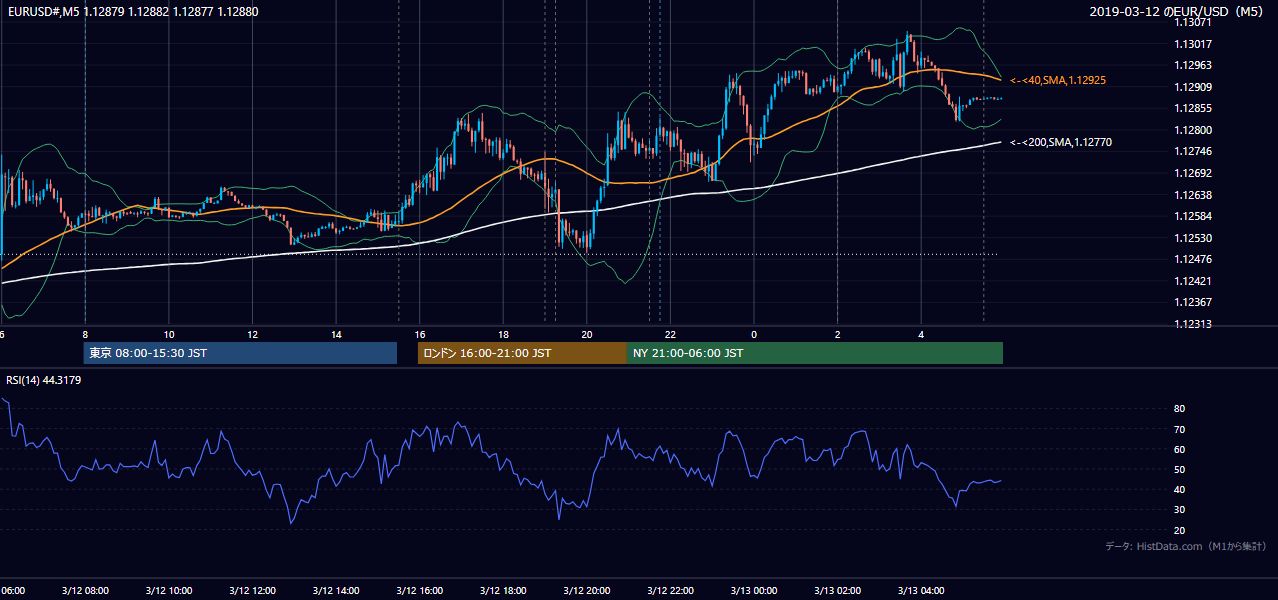Click the 3/12 22:00 bottom time label
Viewport: 1278px width, 600px height.
coord(670,591)
